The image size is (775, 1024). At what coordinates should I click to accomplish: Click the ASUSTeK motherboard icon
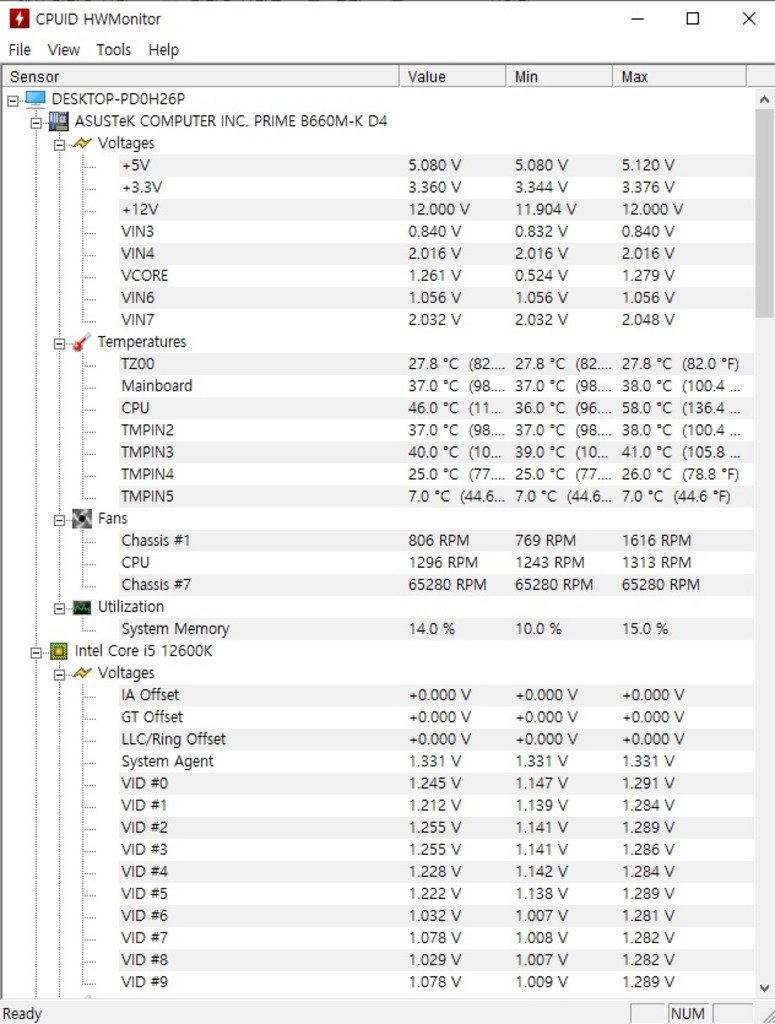59,121
